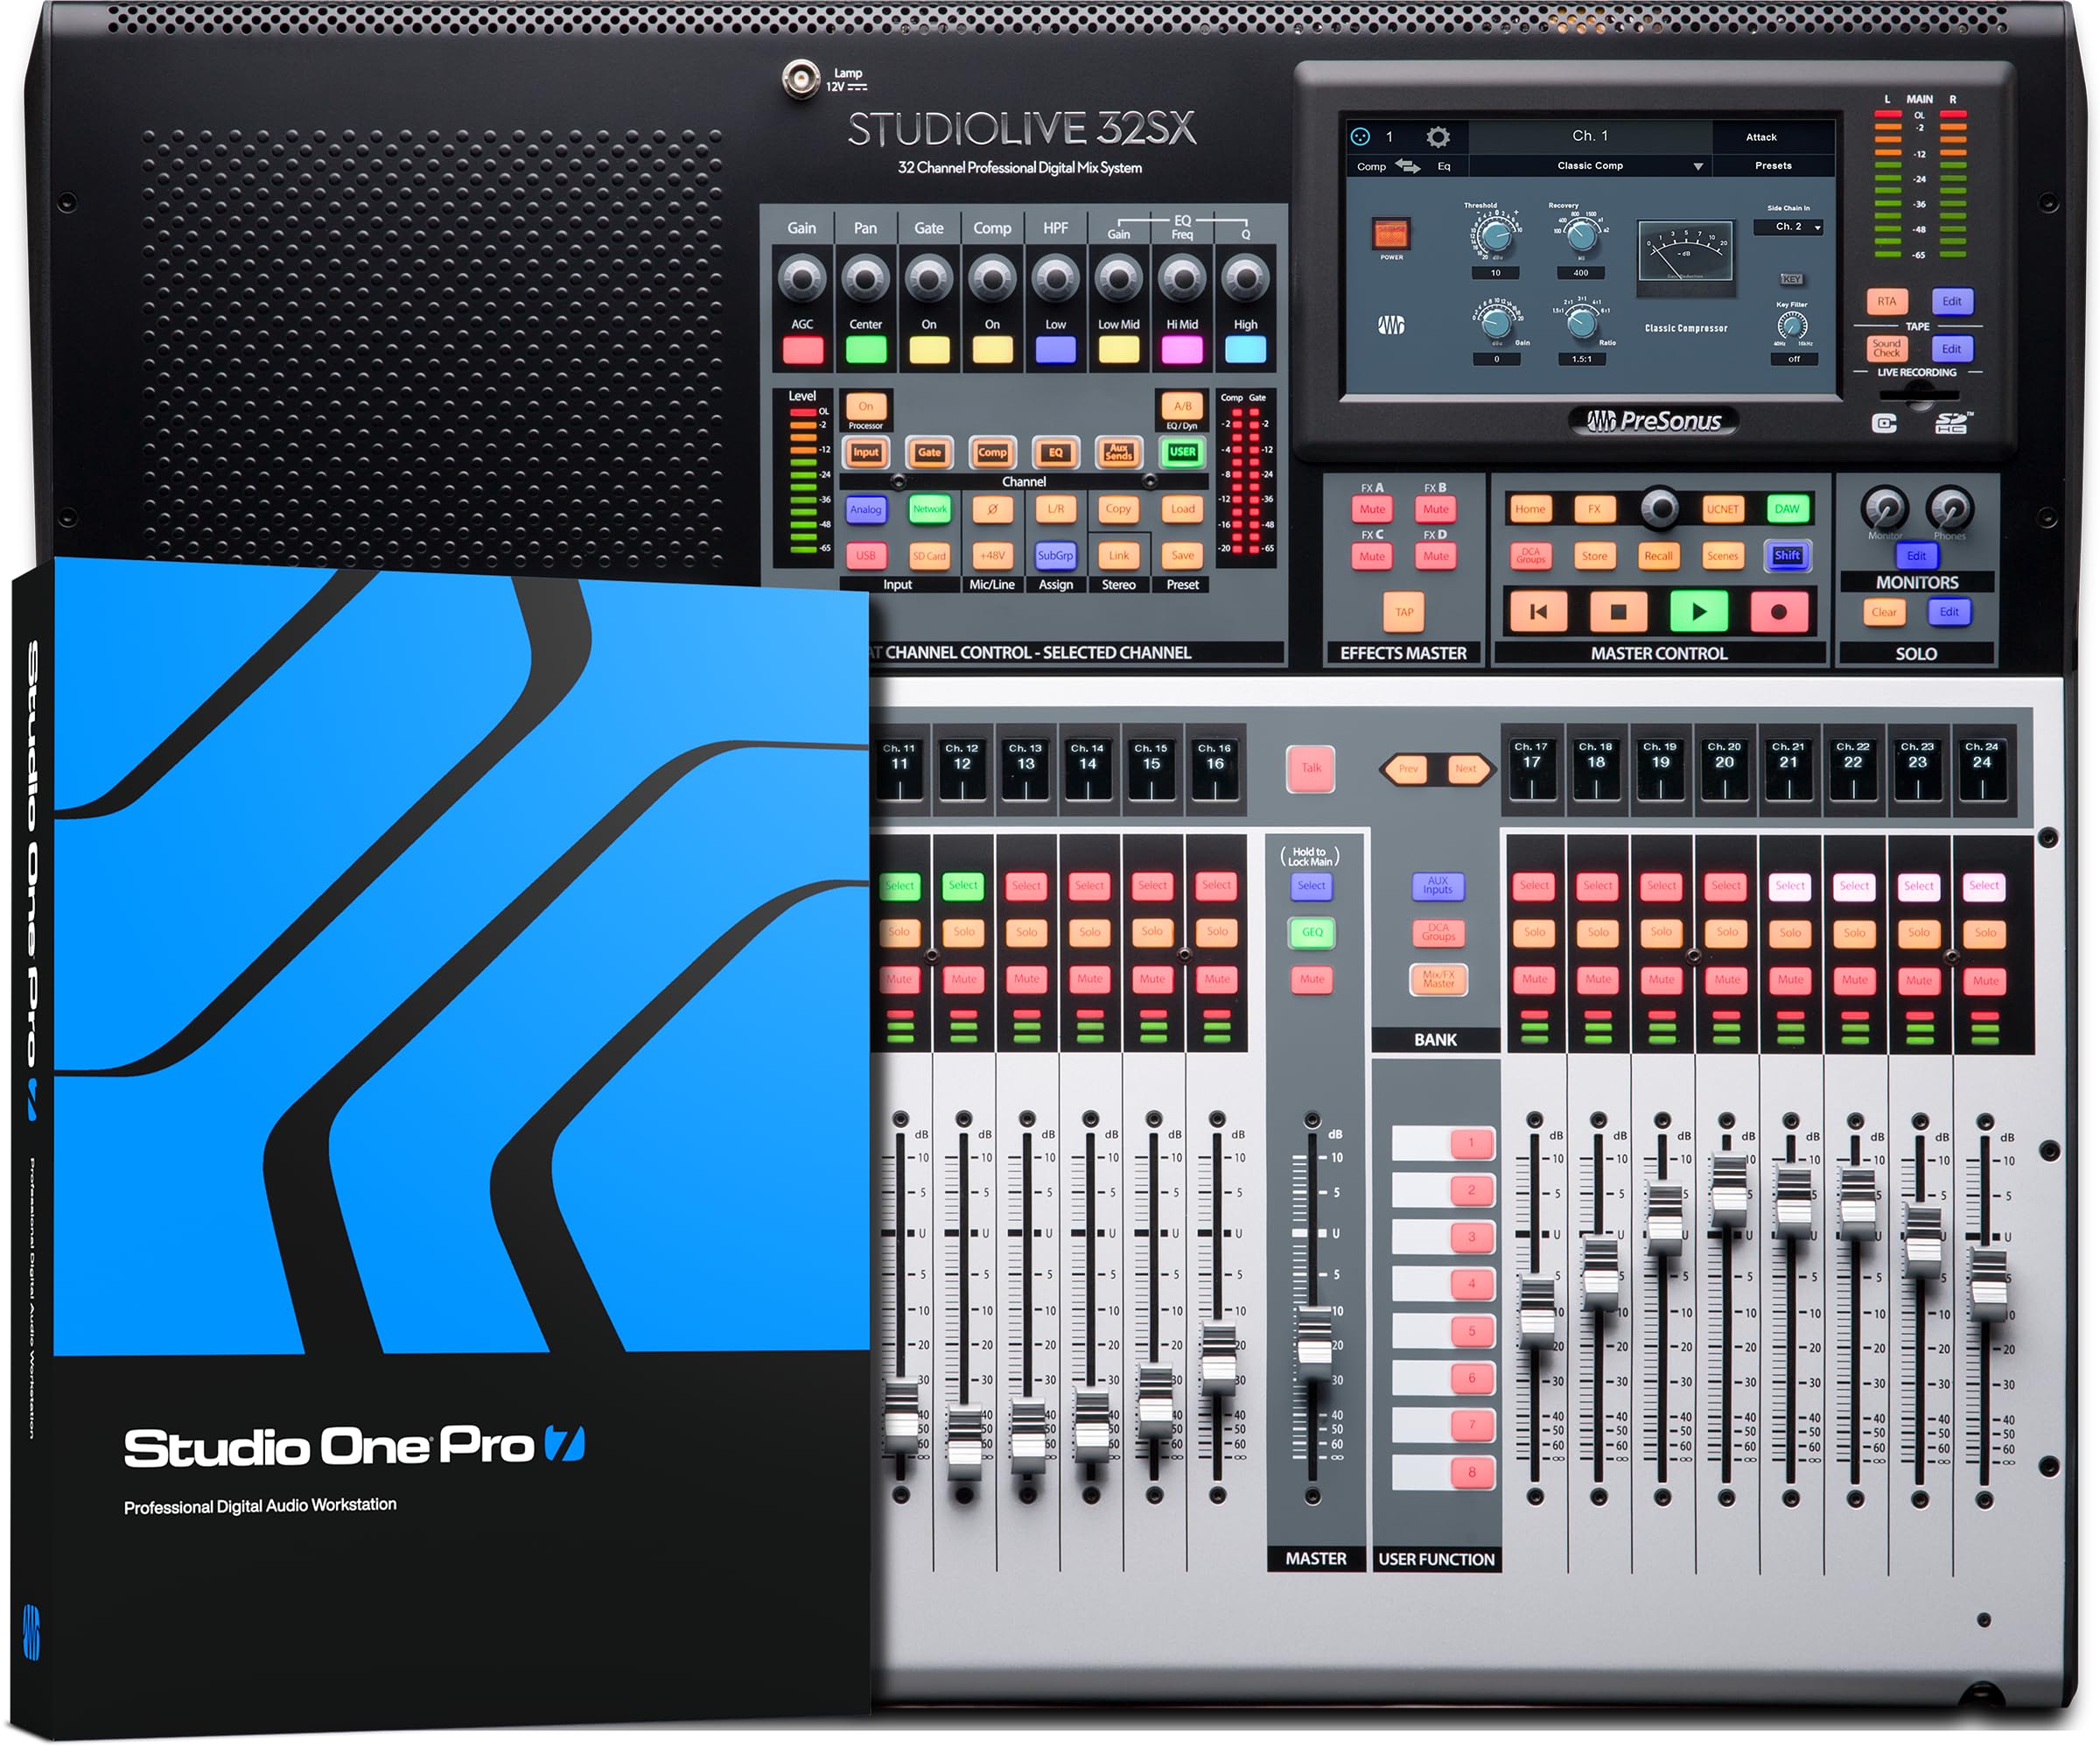Activate the Talk button

[x=1310, y=770]
